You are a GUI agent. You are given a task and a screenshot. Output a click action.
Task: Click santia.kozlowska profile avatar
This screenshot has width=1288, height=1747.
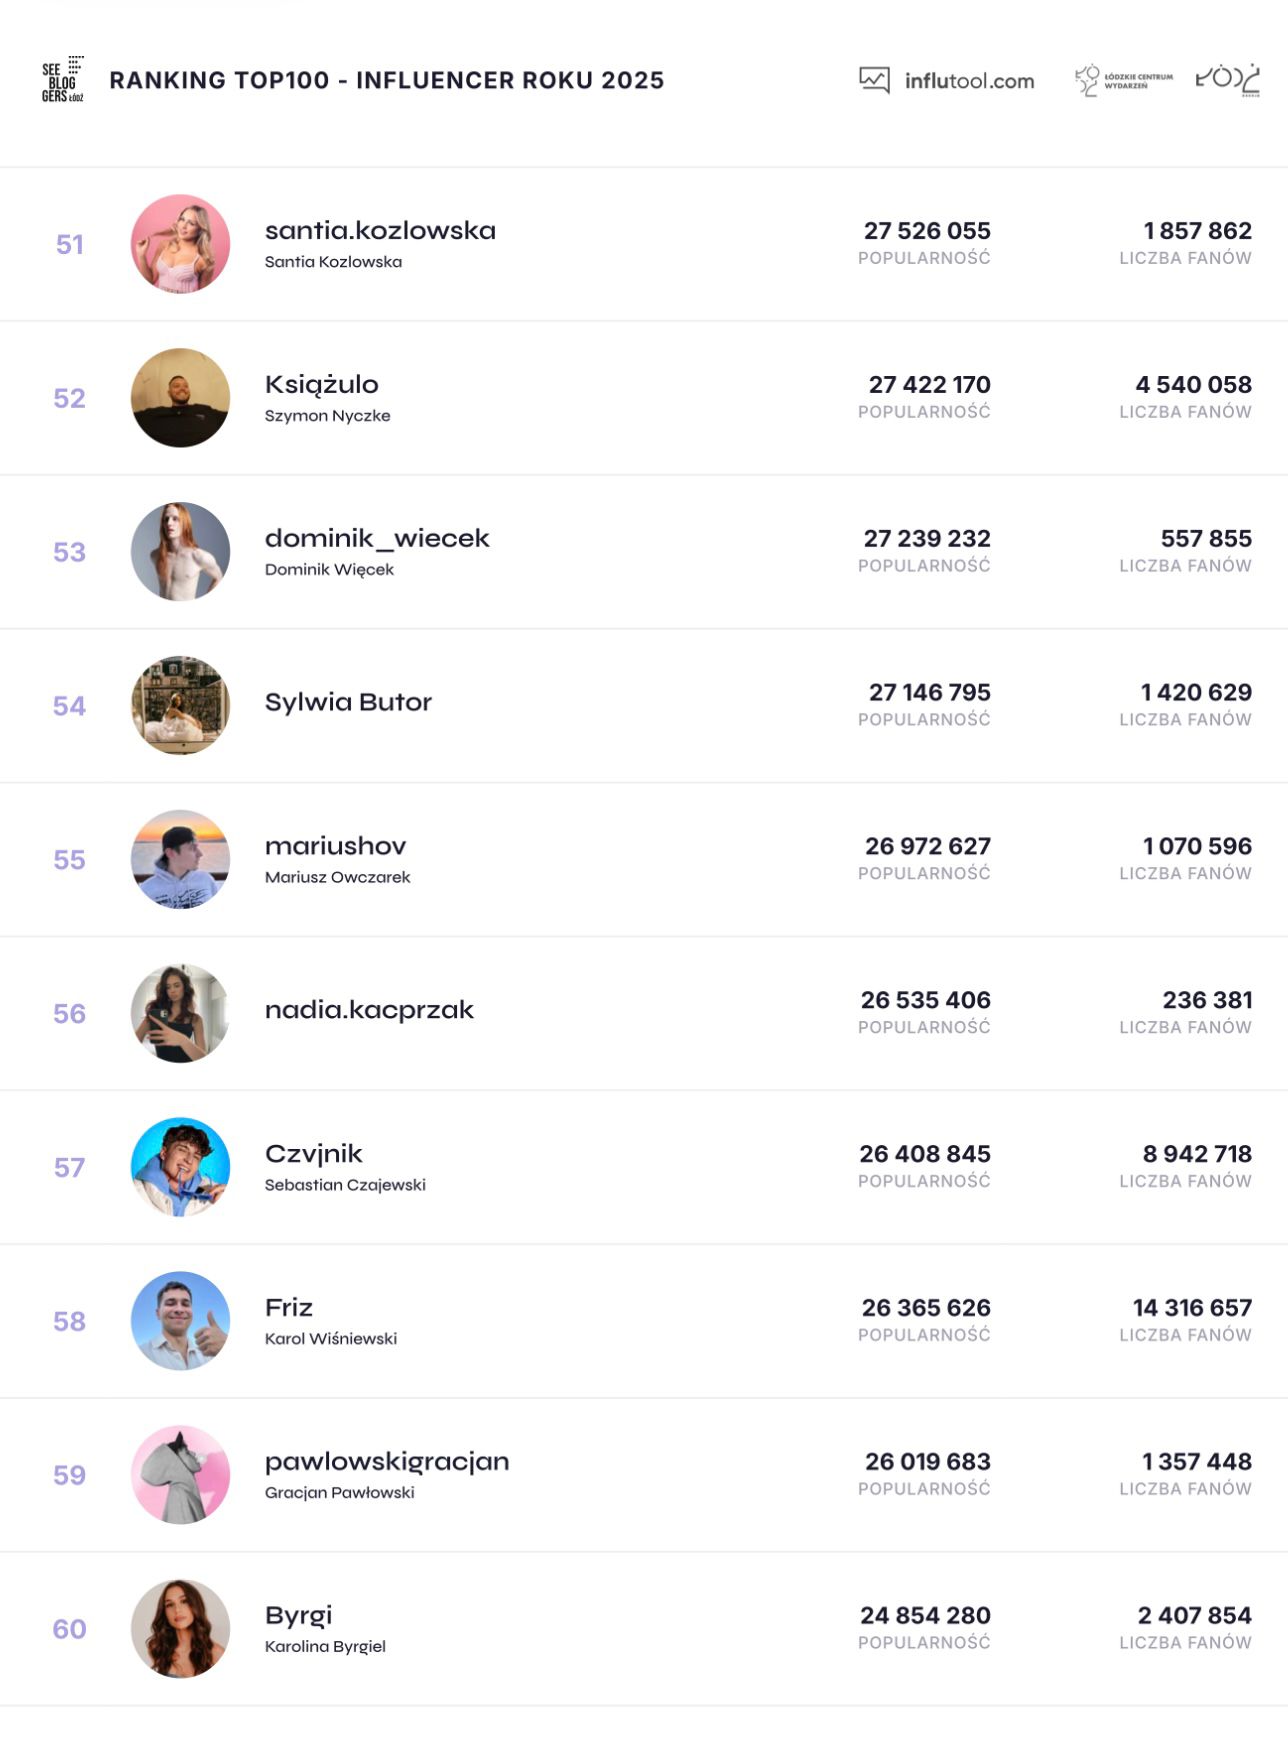coord(180,244)
